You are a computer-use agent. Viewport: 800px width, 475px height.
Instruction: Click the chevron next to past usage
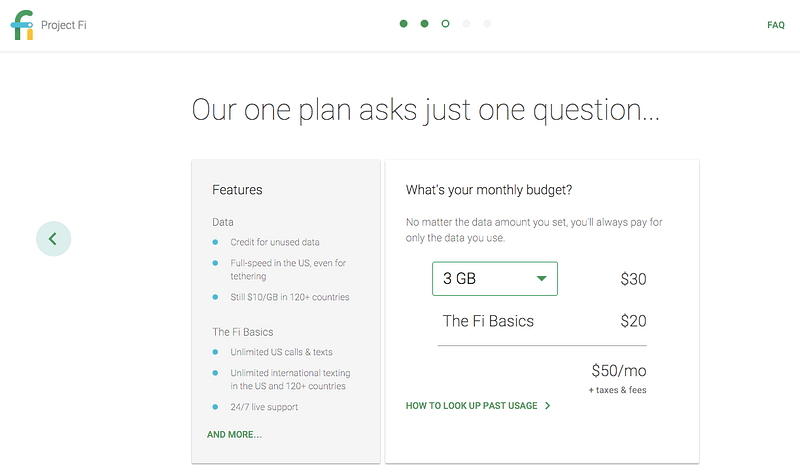click(x=547, y=406)
